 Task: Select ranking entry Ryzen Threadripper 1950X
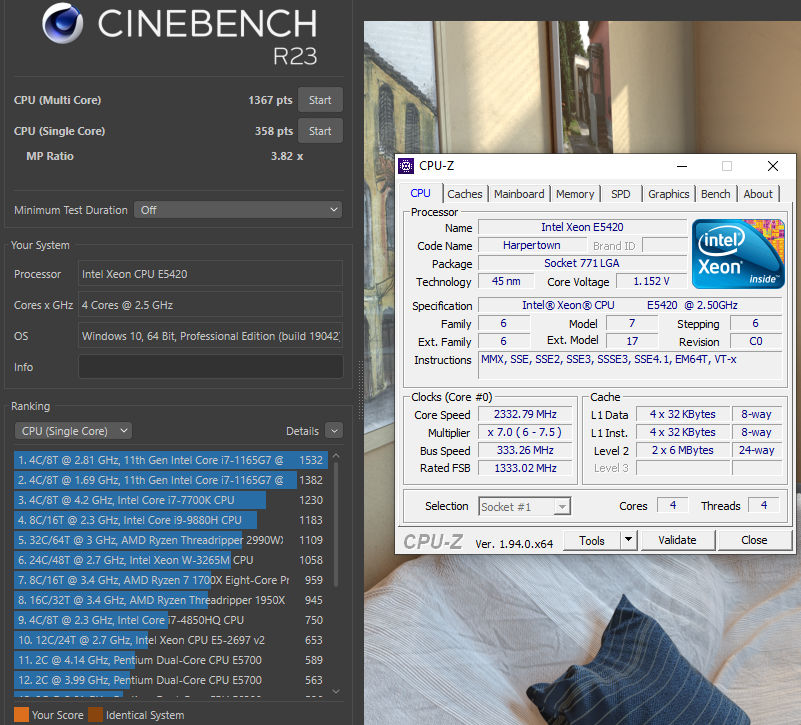tap(171, 600)
